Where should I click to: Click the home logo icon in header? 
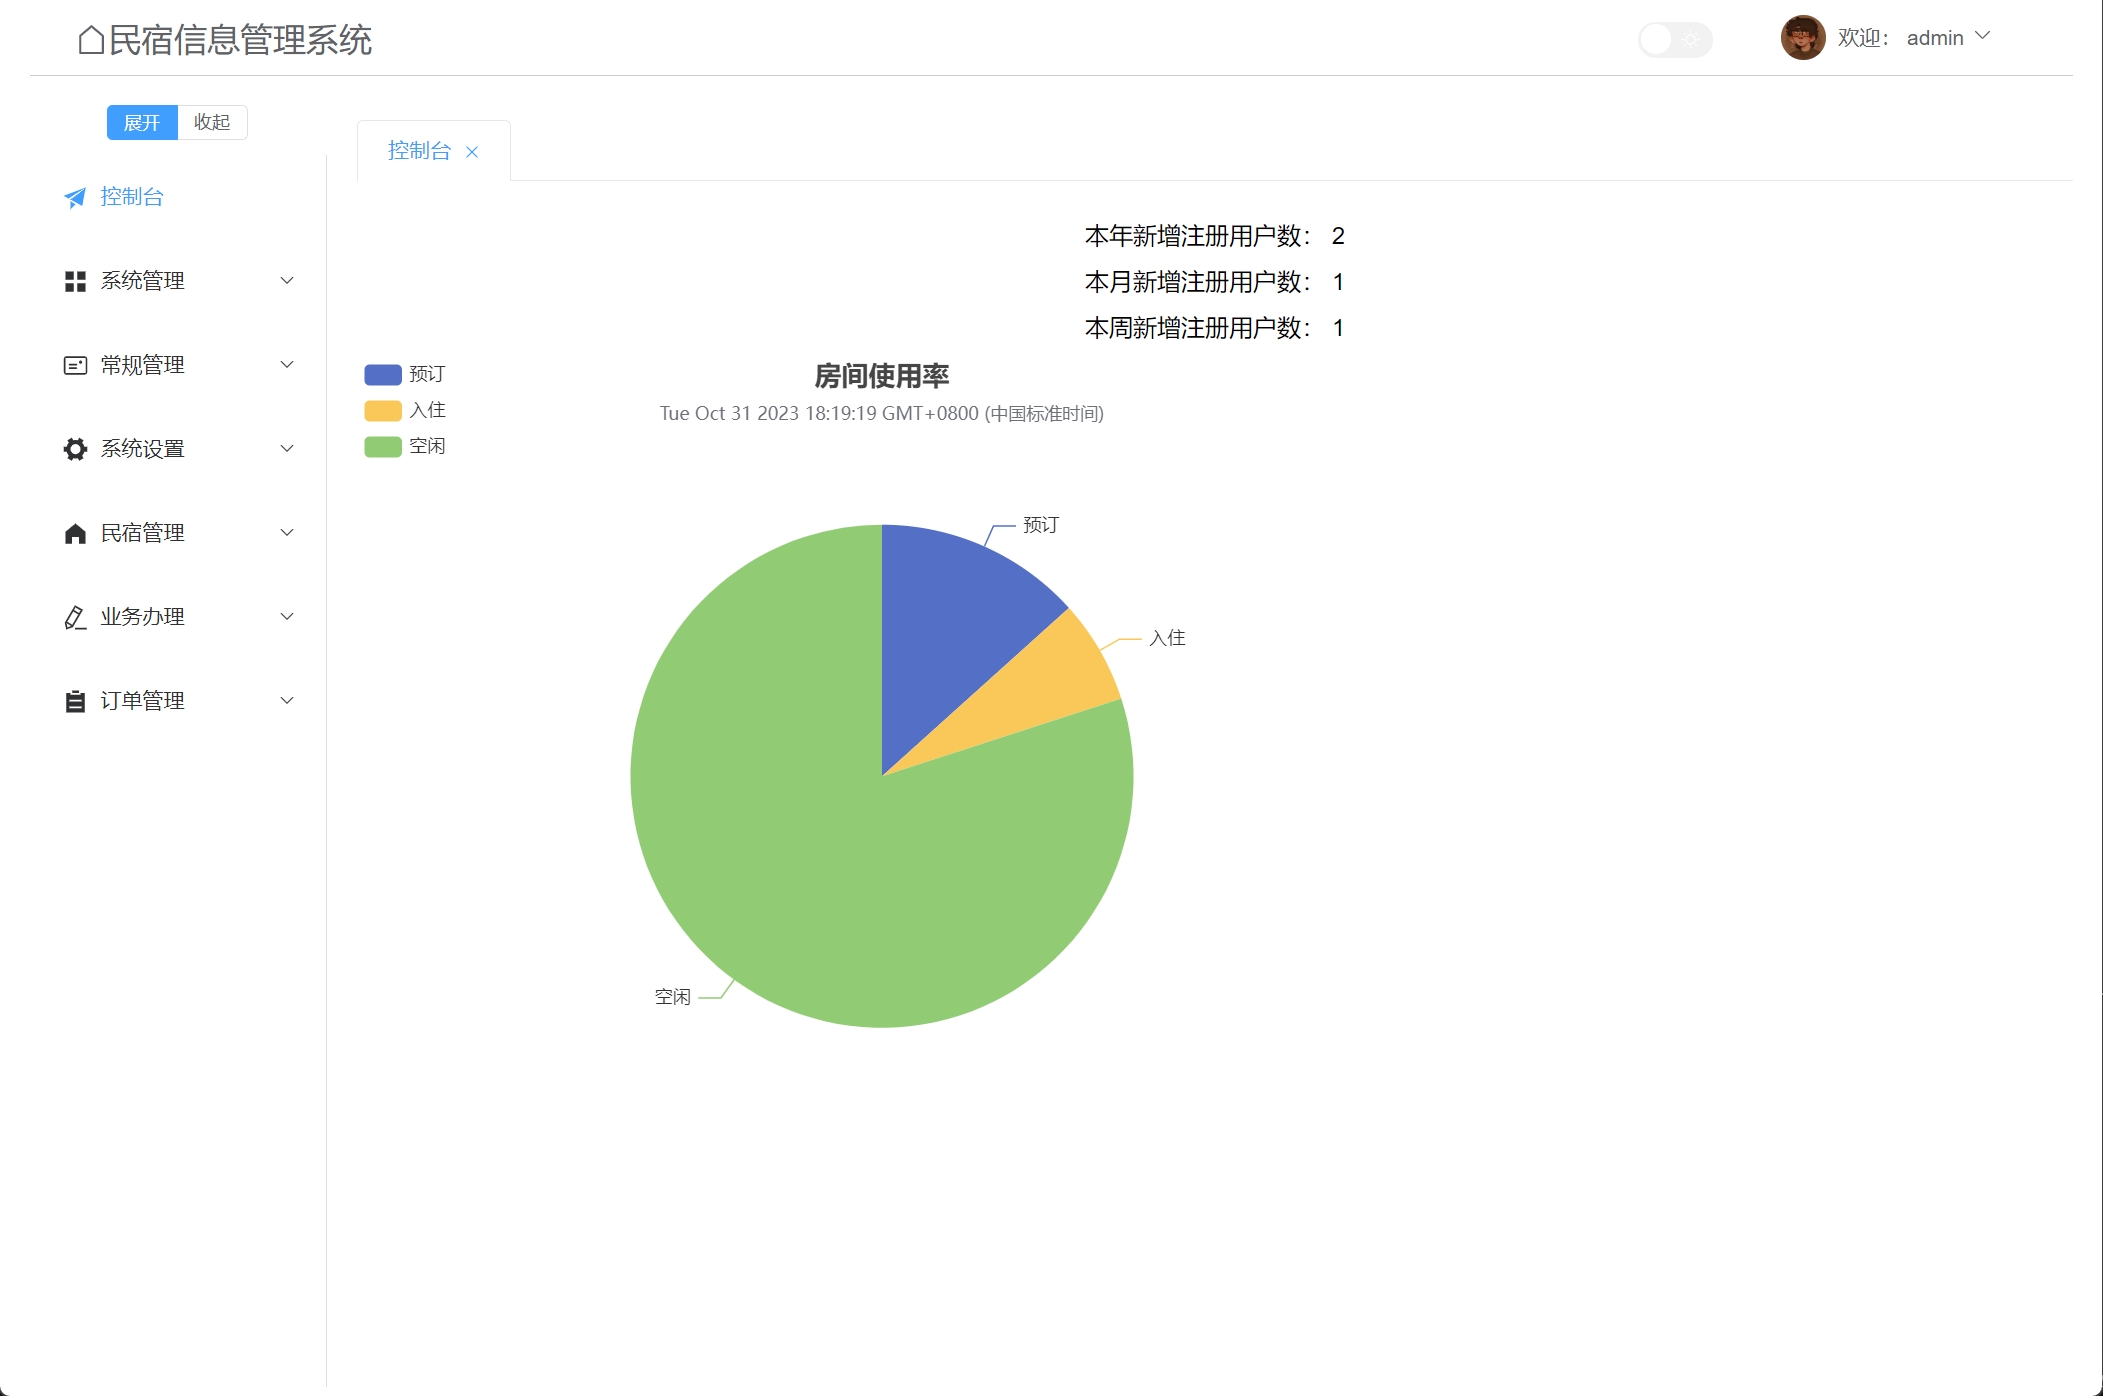(x=91, y=40)
